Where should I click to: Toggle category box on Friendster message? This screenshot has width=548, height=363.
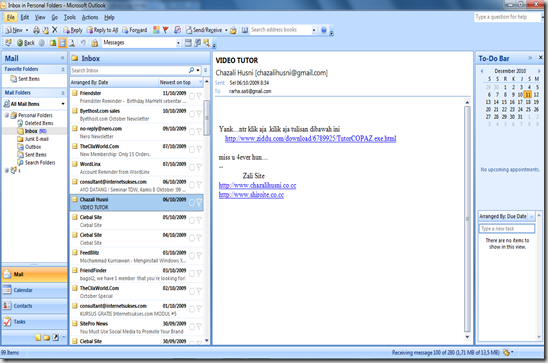click(x=192, y=96)
